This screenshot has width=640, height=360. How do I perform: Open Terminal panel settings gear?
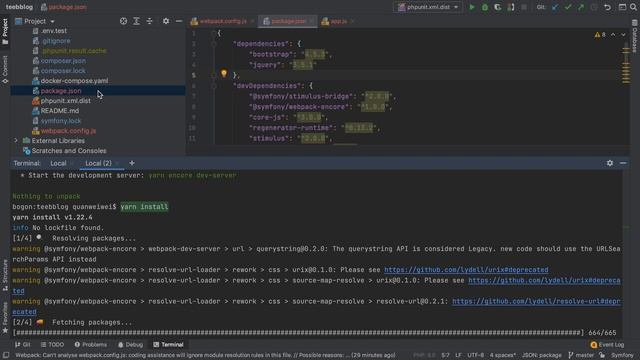[610, 163]
